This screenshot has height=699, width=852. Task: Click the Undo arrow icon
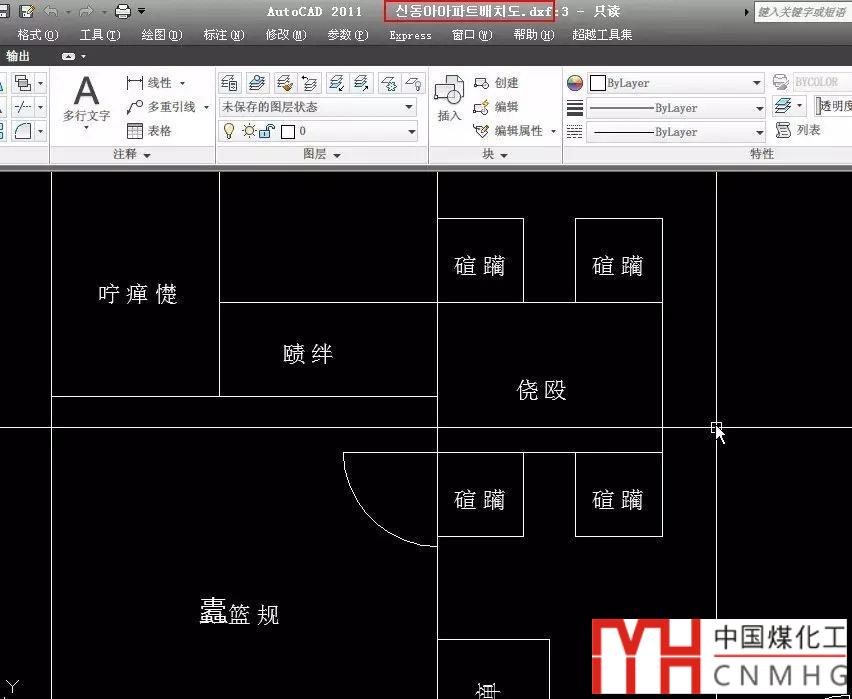(51, 11)
